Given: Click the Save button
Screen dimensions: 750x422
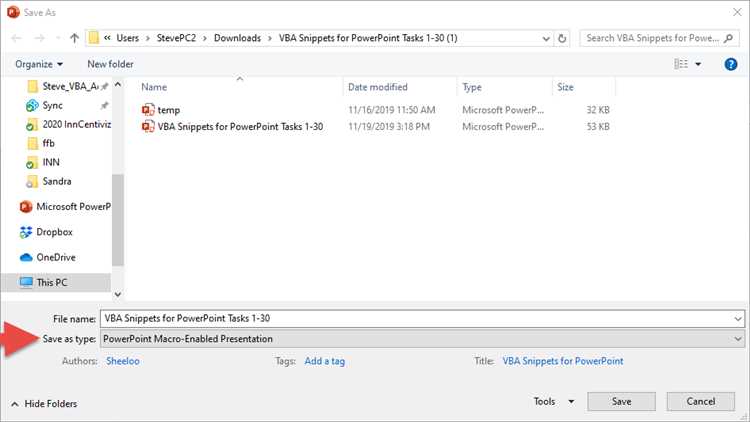Looking at the screenshot, I should tap(621, 401).
